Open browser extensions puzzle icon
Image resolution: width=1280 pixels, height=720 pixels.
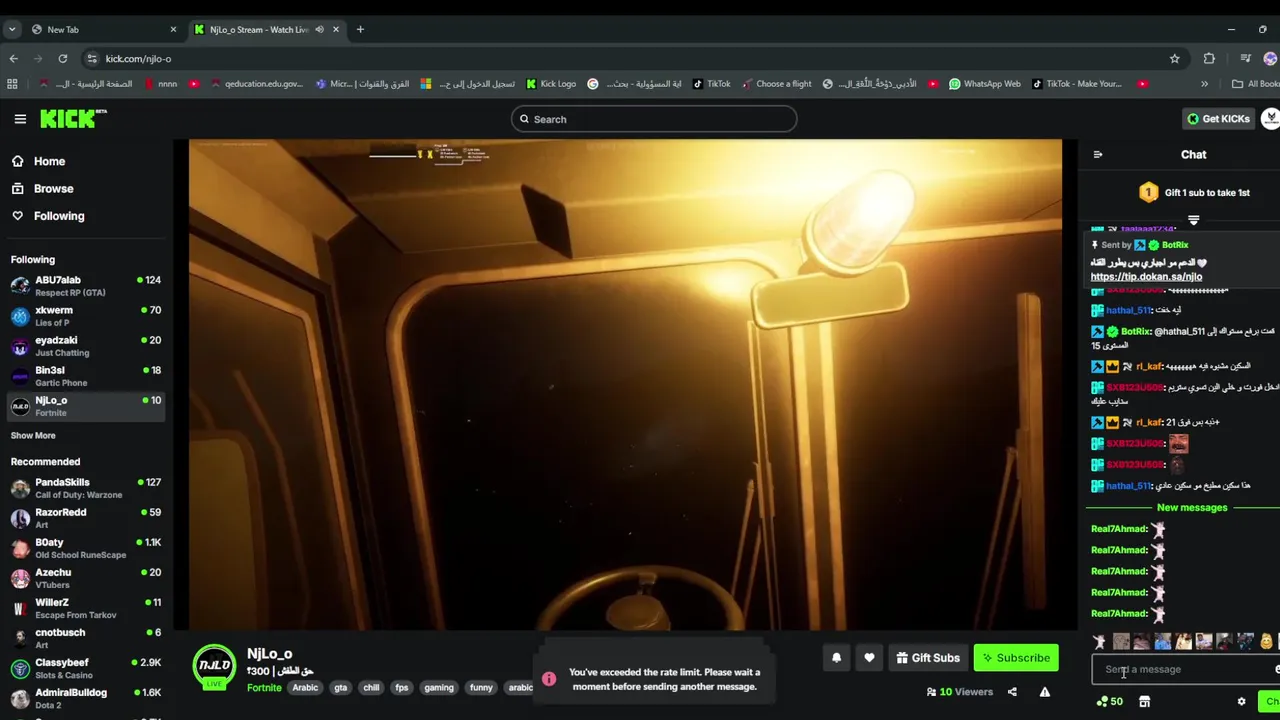1209,59
